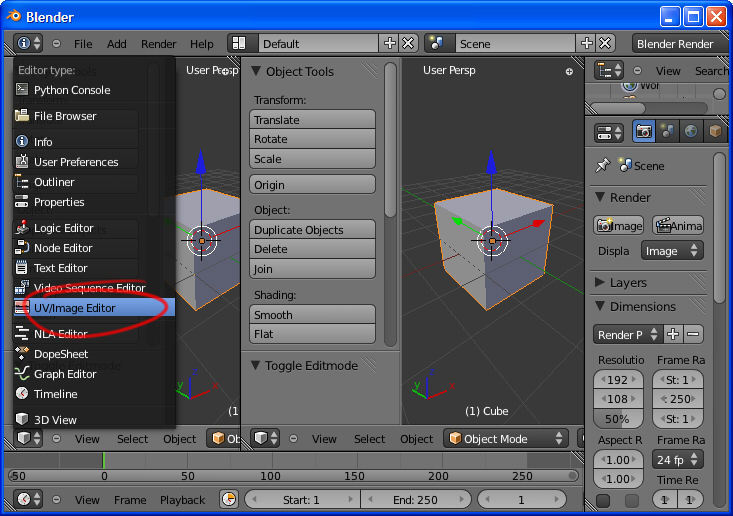Expand the Layers panel
Viewport: 733px width, 516px height.
pyautogui.click(x=628, y=283)
